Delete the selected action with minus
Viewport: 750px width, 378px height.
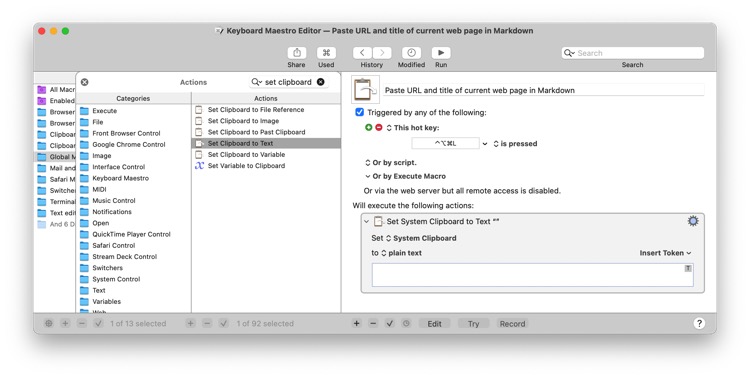[373, 323]
